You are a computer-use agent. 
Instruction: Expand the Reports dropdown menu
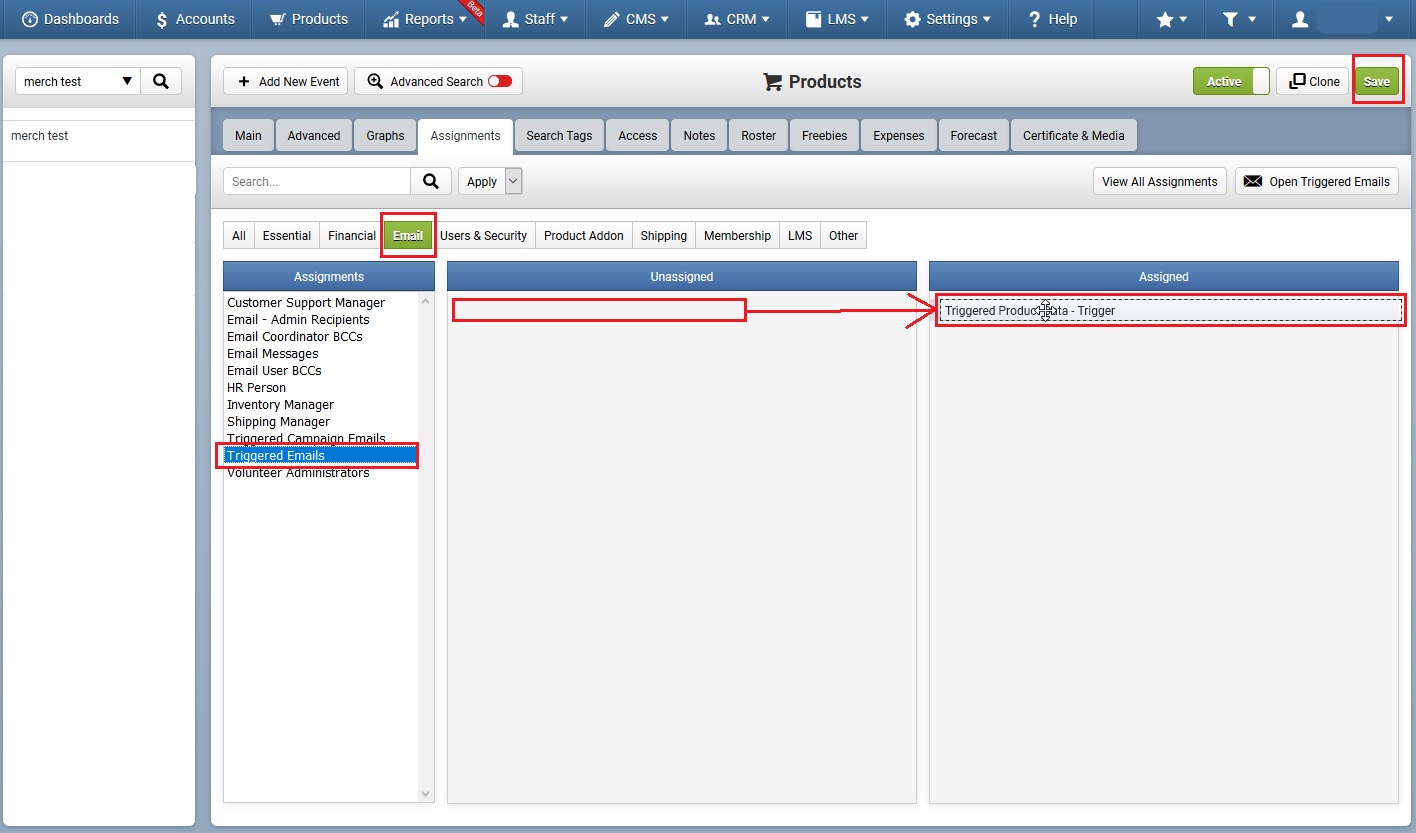click(425, 19)
